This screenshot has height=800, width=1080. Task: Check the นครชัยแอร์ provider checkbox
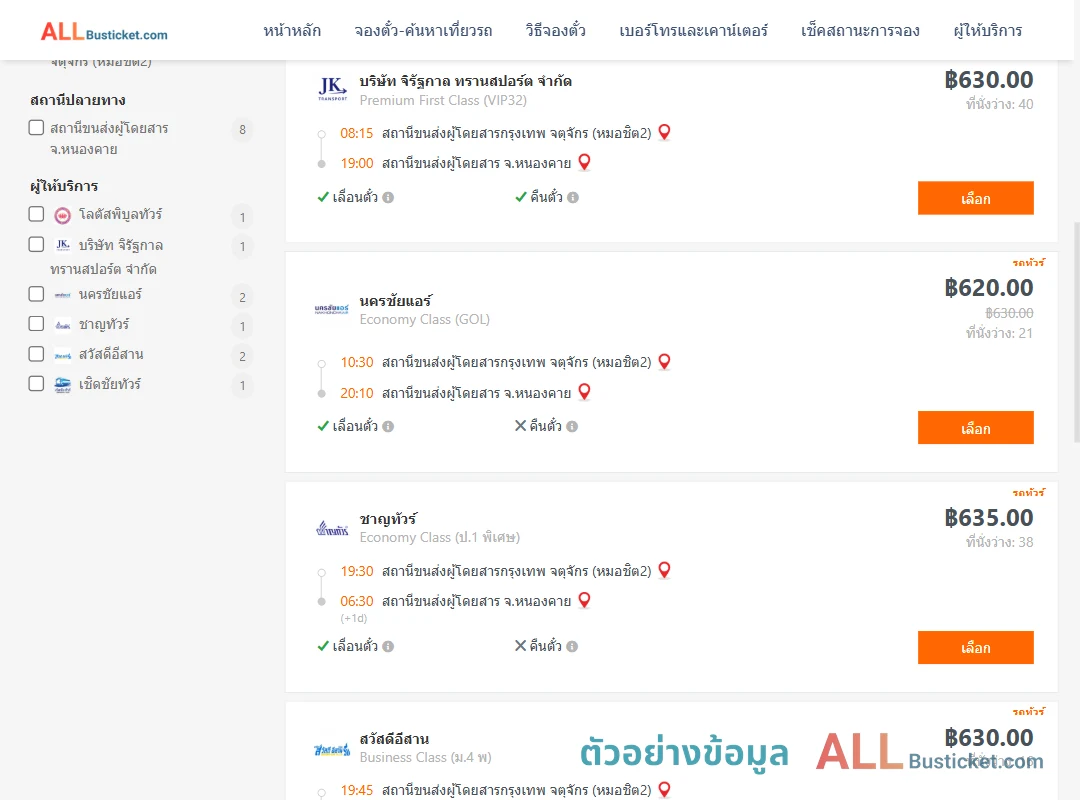tap(37, 294)
